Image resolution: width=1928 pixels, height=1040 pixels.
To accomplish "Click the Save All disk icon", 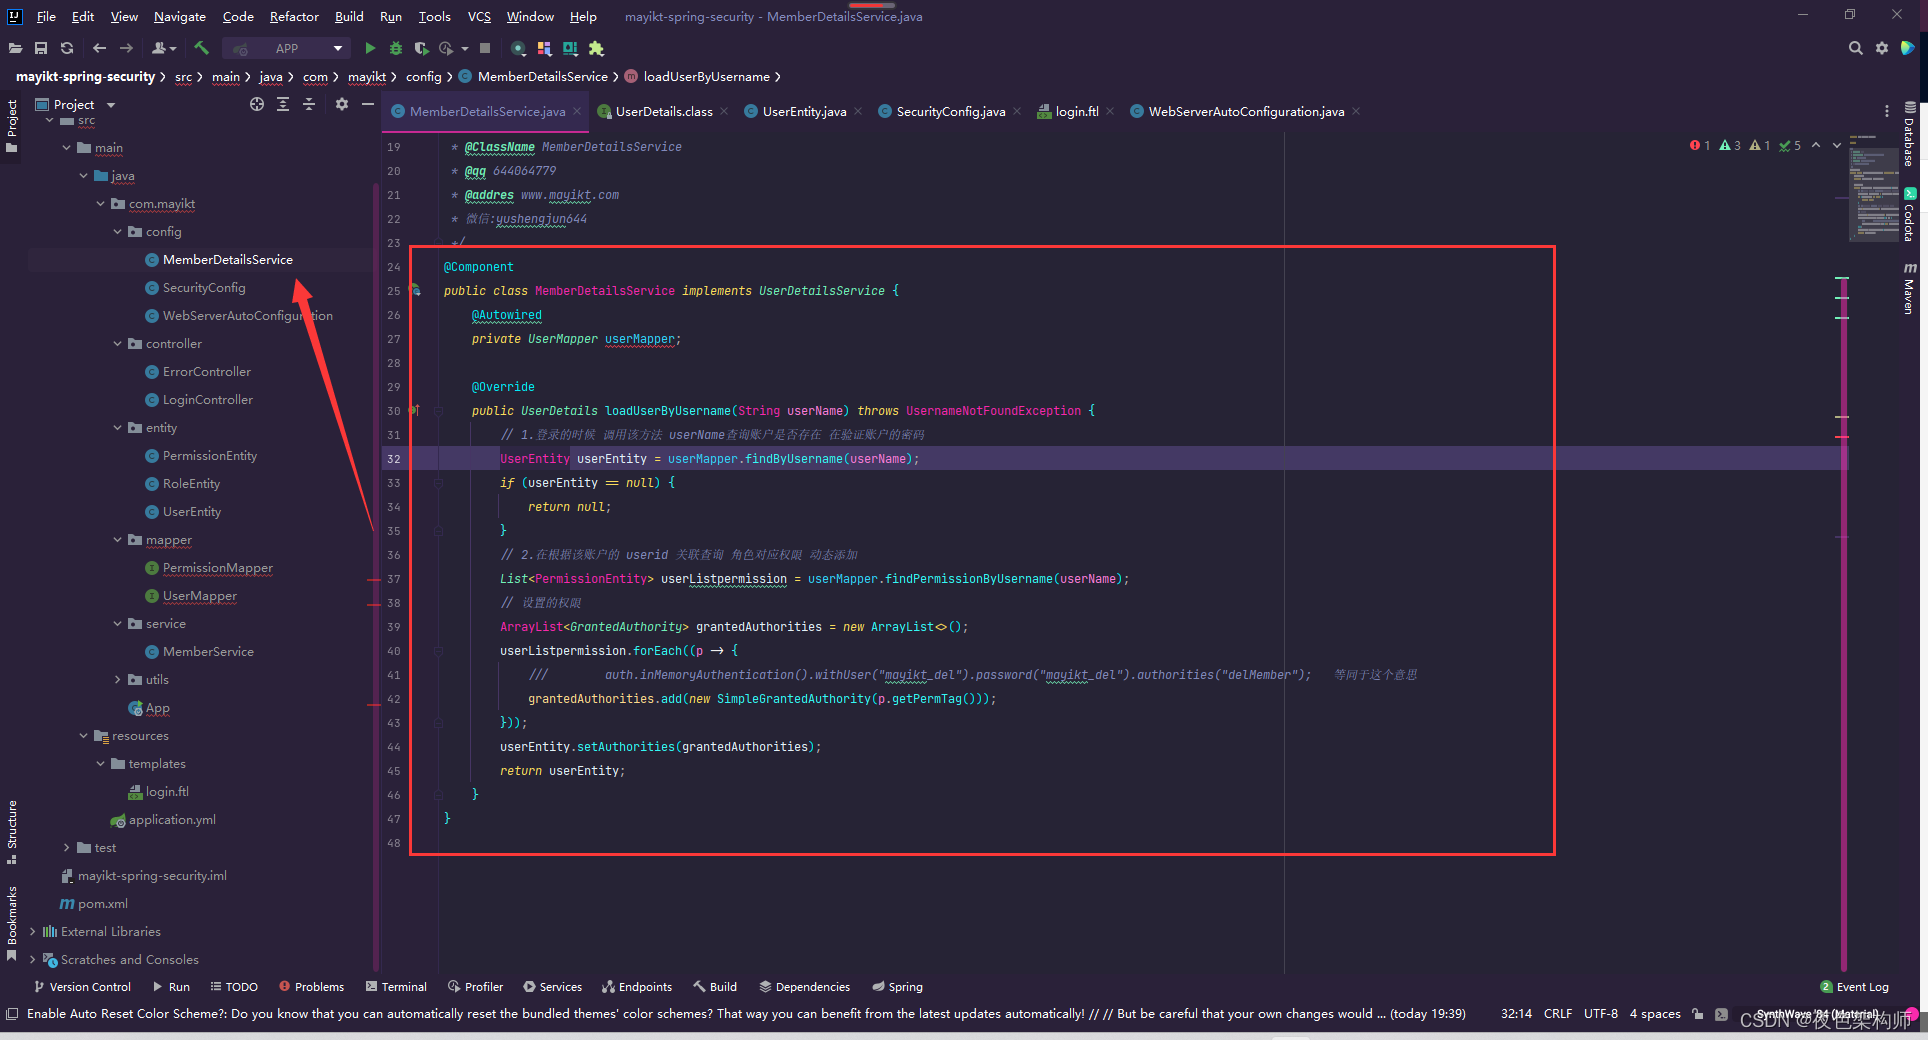I will (x=41, y=48).
